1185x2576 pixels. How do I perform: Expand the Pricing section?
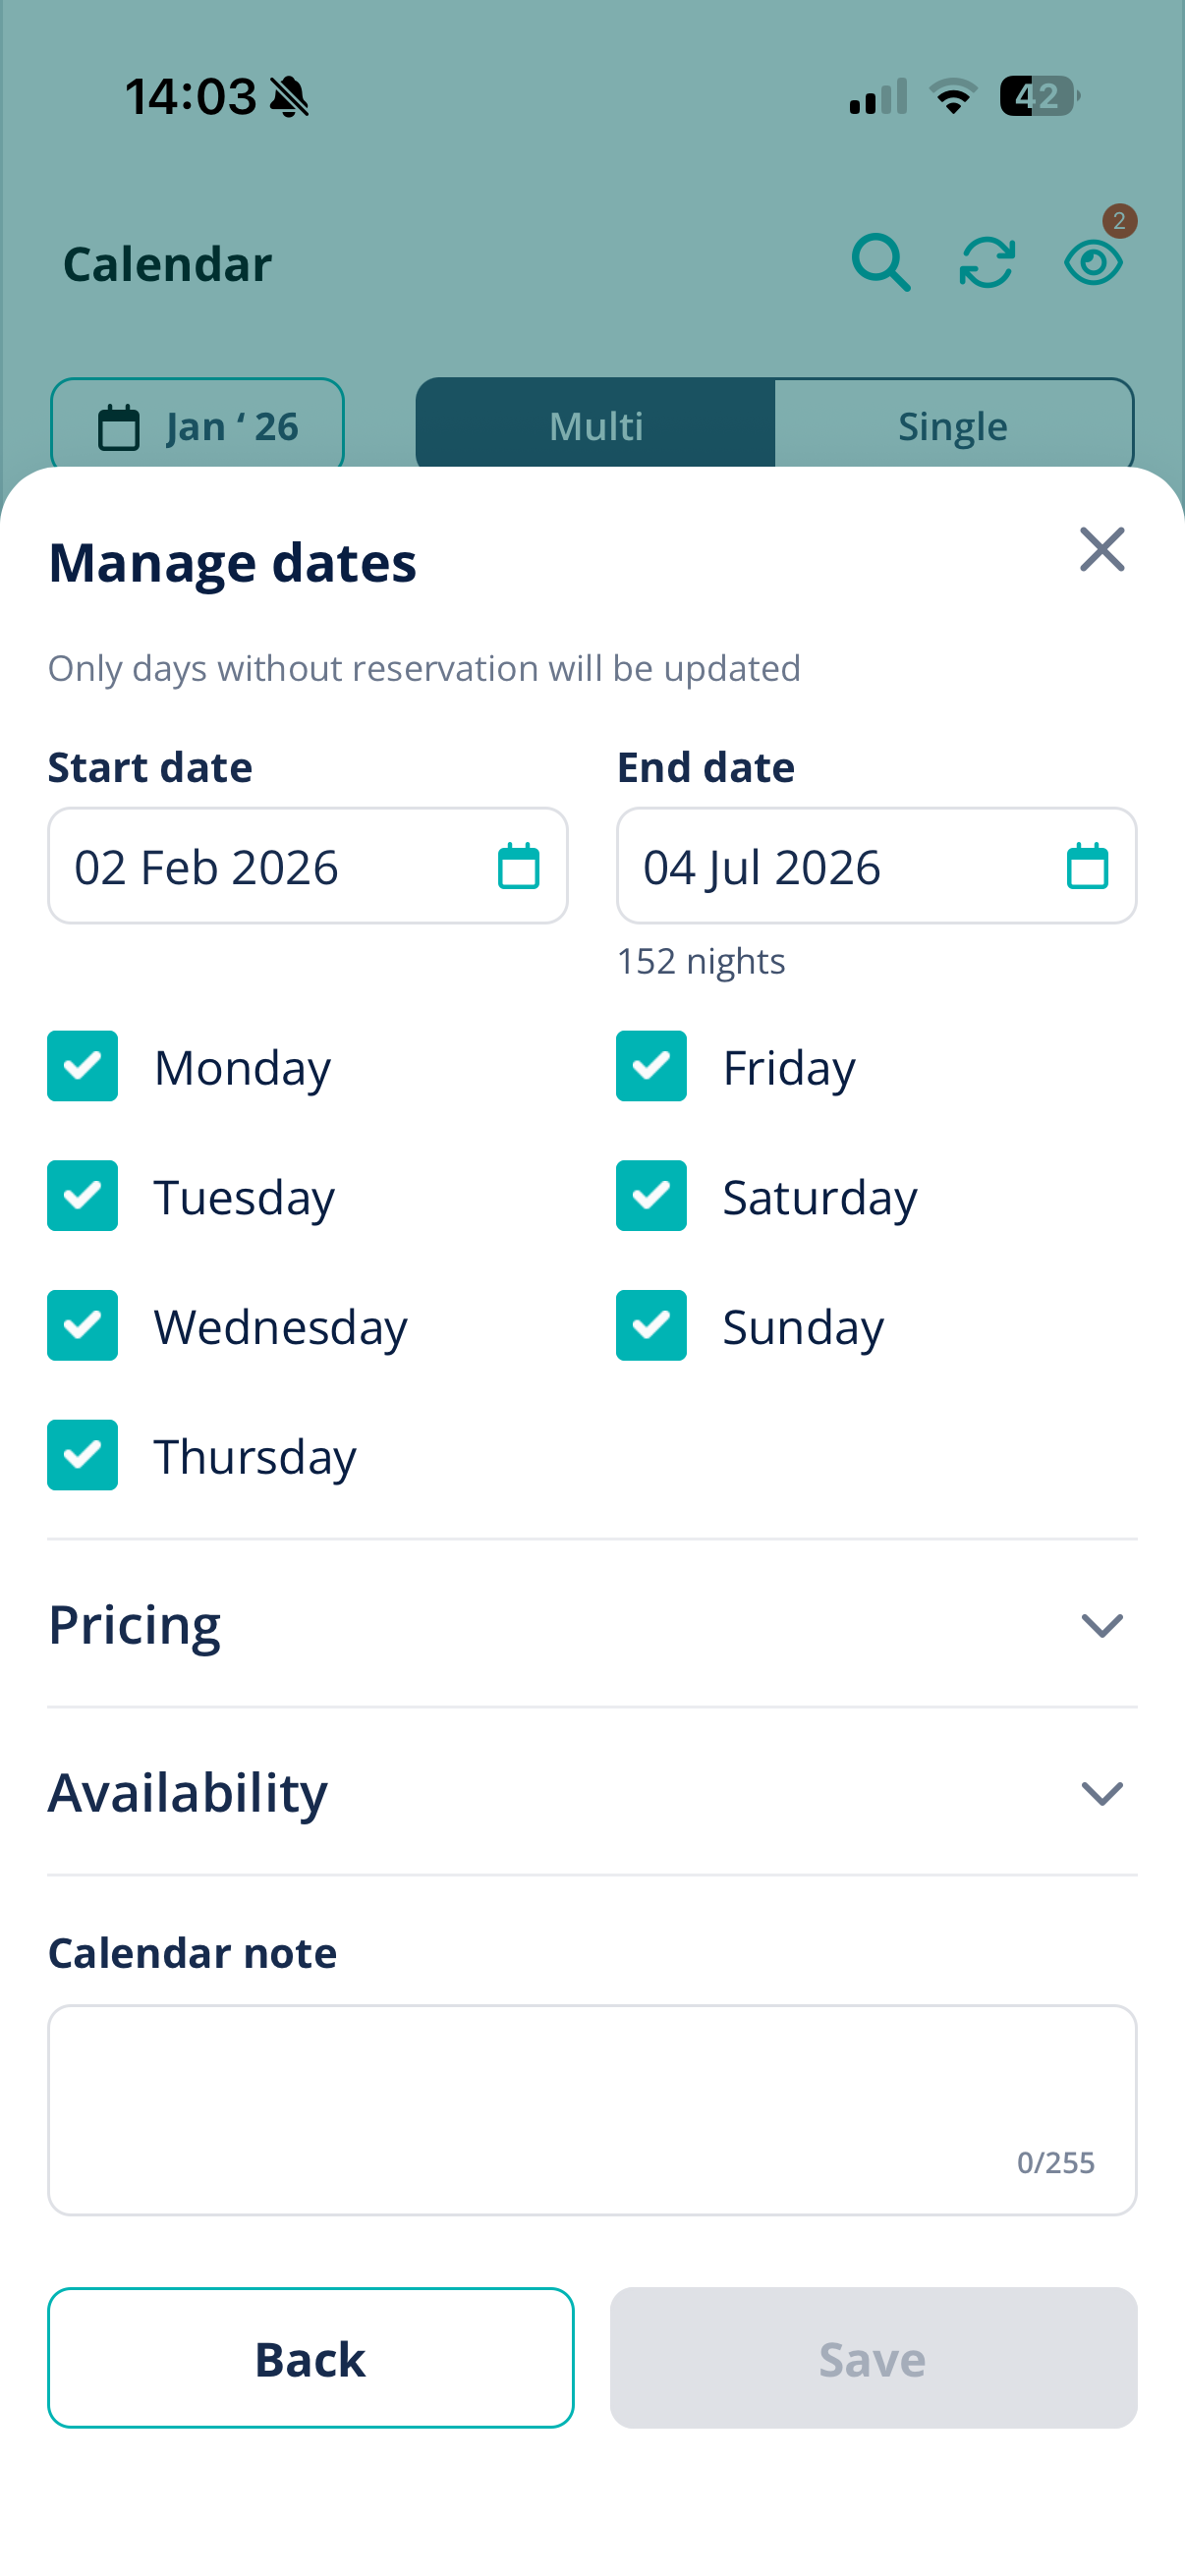click(x=592, y=1624)
